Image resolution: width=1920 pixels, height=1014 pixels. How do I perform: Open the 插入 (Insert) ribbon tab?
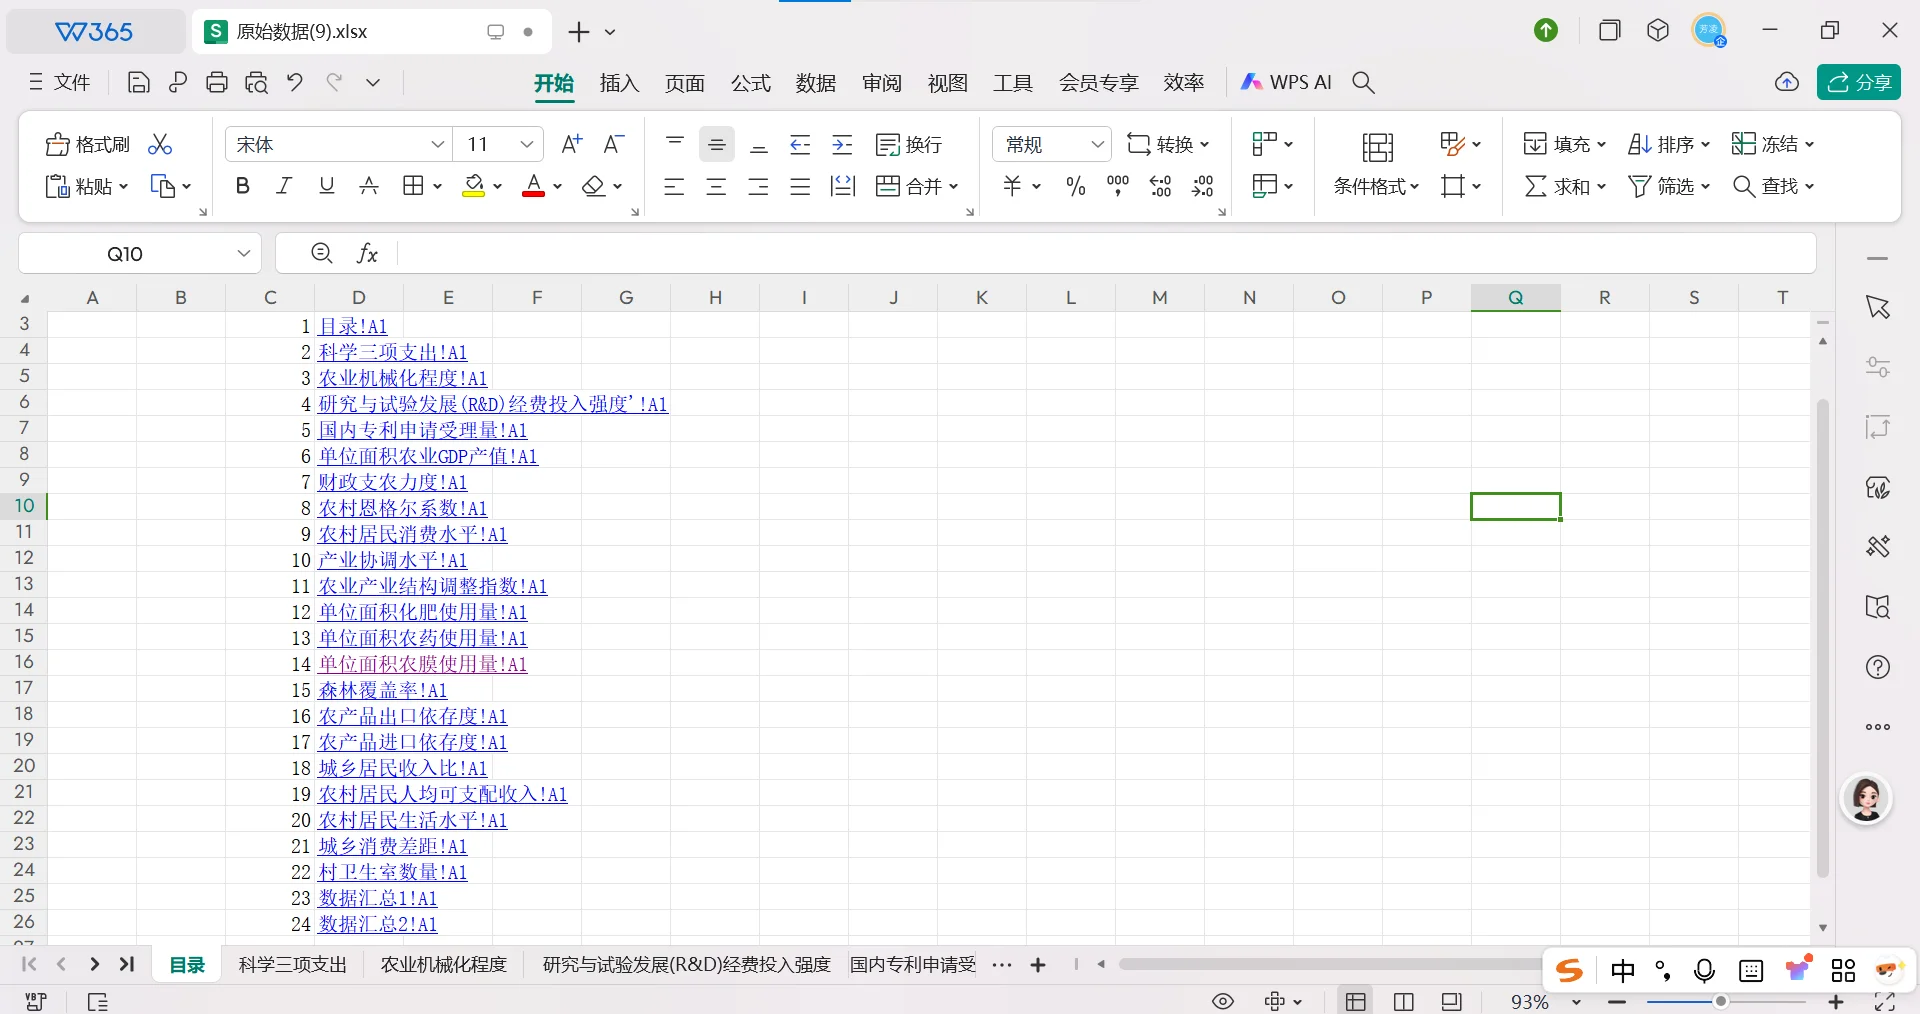click(619, 83)
